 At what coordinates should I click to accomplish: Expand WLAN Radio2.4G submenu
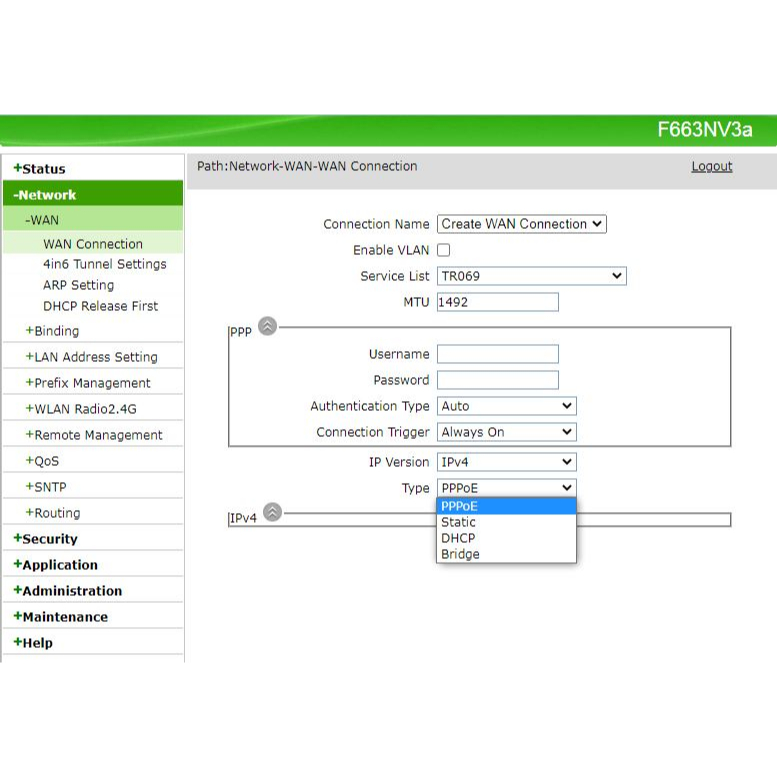(80, 409)
